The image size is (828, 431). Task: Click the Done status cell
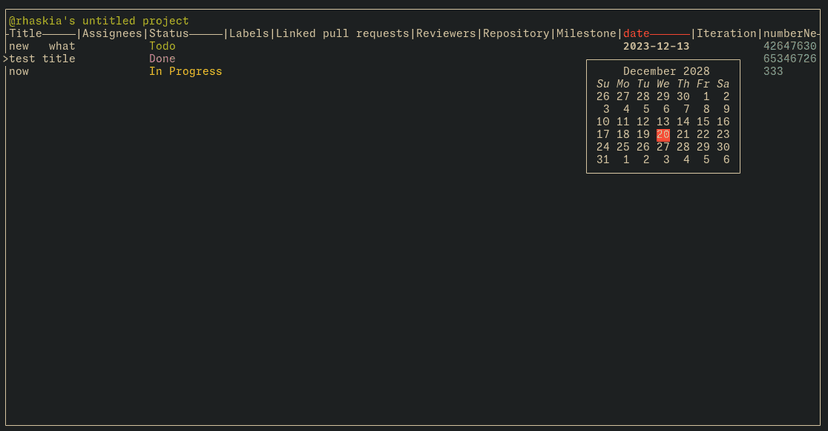[162, 59]
